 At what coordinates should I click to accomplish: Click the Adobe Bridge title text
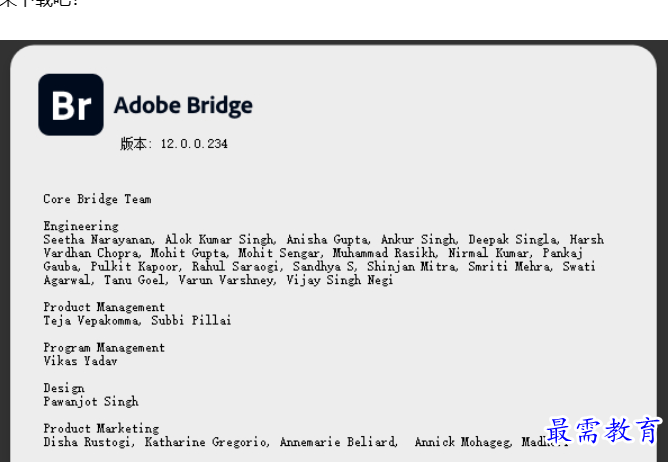pos(183,106)
